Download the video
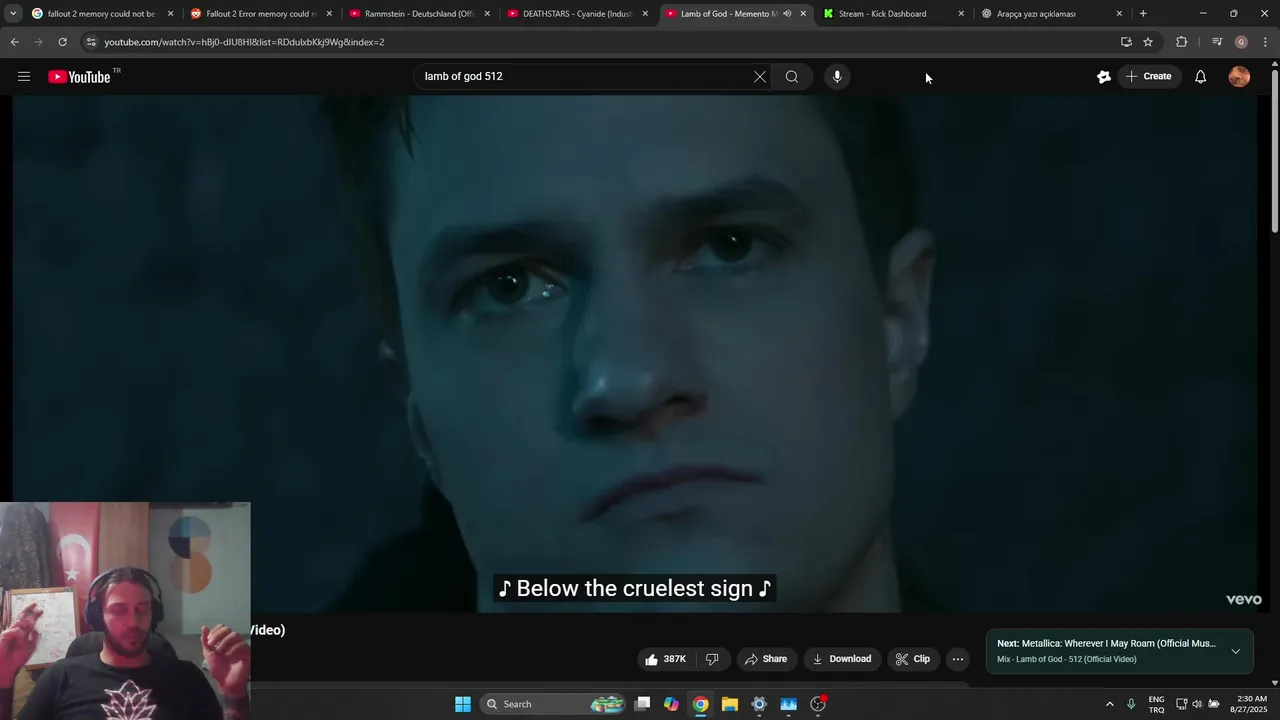Screen dimensions: 1280x720 click(841, 659)
